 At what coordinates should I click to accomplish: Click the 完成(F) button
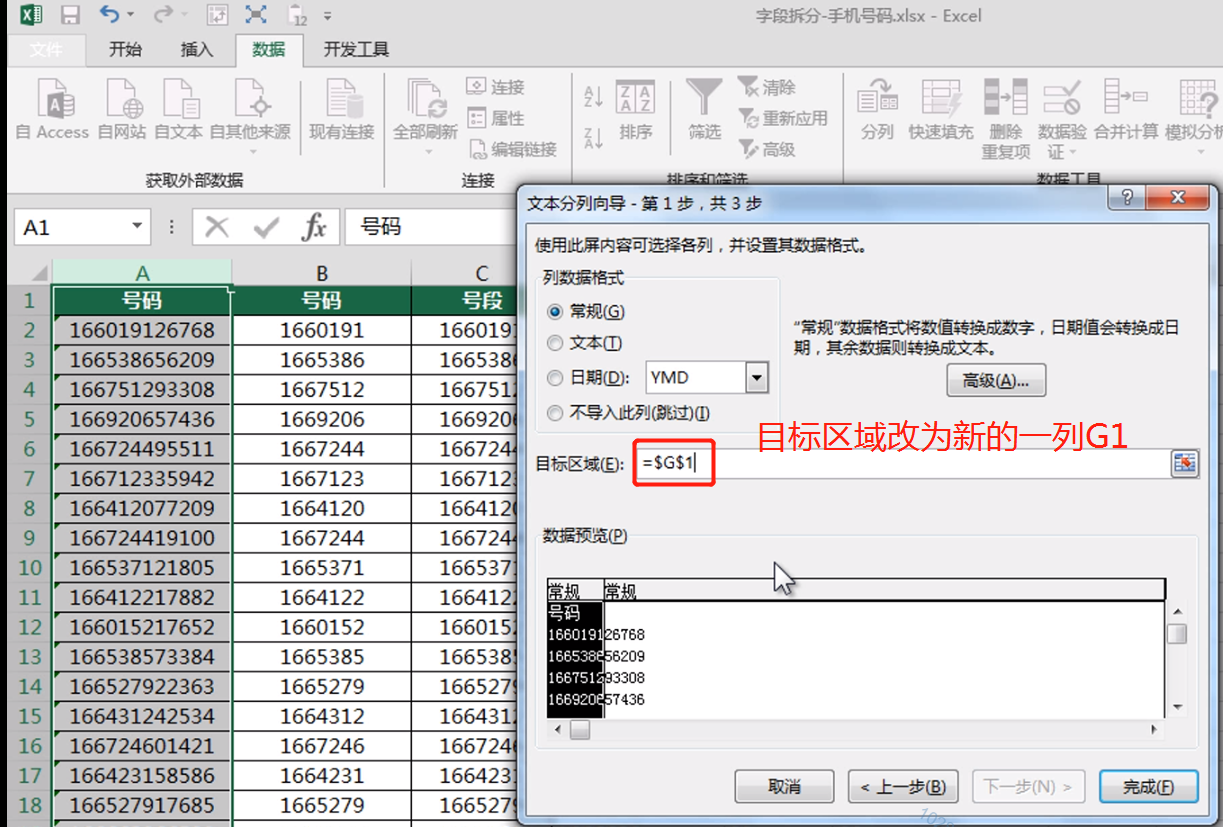(1147, 787)
